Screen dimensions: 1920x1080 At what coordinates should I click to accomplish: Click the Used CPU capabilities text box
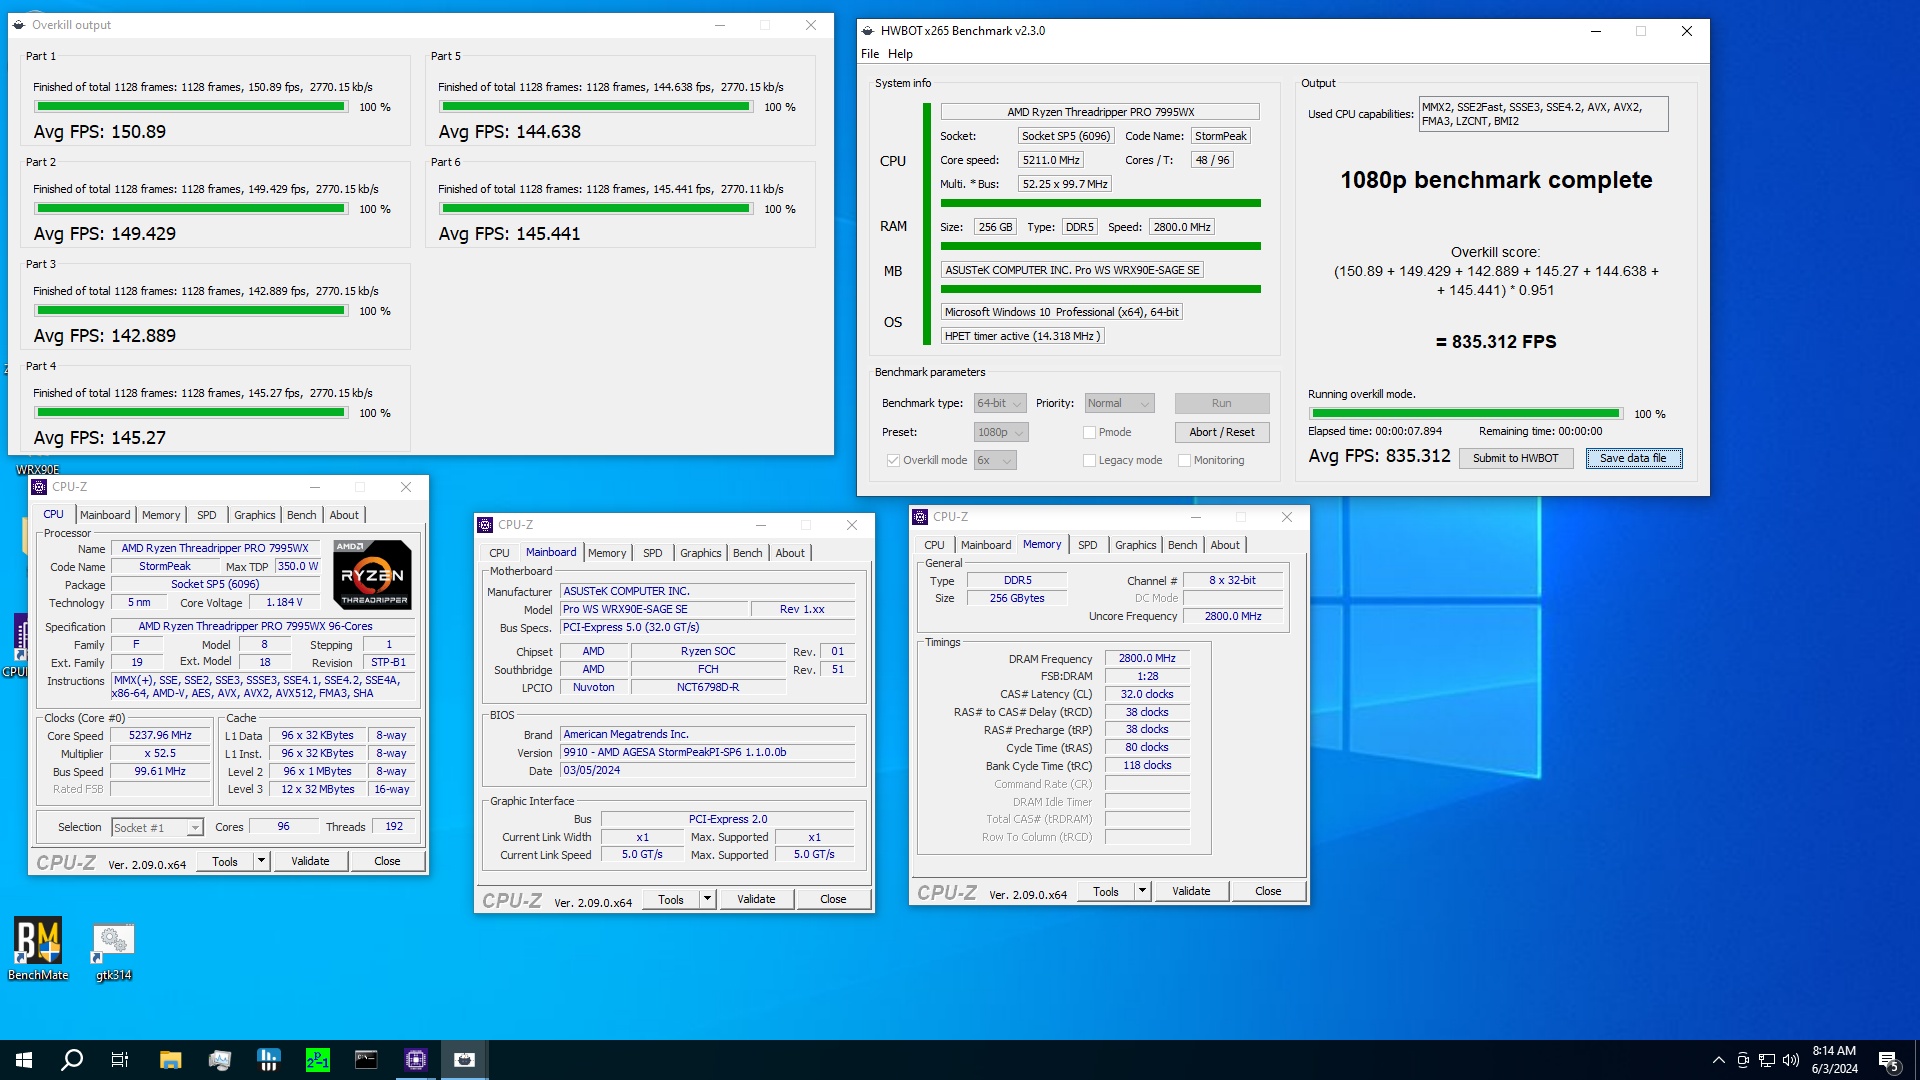tap(1543, 114)
